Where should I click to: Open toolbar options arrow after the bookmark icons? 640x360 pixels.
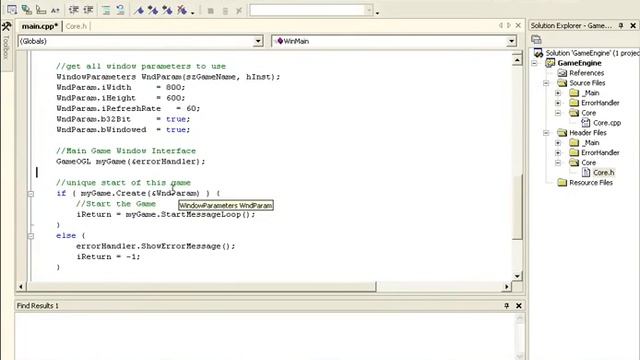click(x=193, y=12)
